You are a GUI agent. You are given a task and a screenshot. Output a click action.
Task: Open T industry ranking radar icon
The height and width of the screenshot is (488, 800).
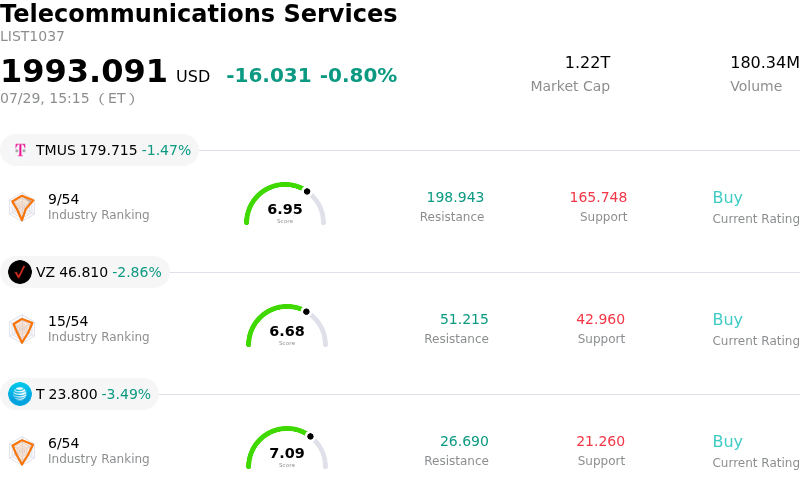pos(22,451)
